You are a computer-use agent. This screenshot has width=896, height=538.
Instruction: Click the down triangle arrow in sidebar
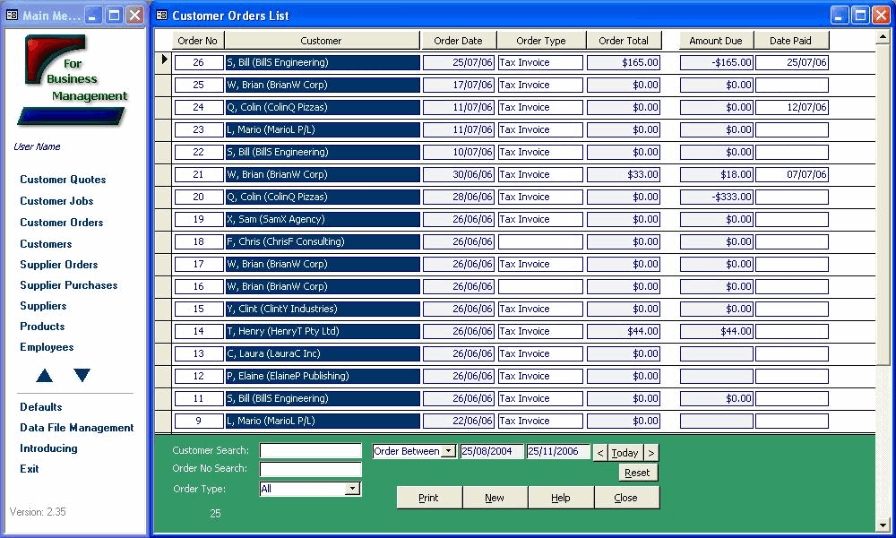[x=82, y=376]
